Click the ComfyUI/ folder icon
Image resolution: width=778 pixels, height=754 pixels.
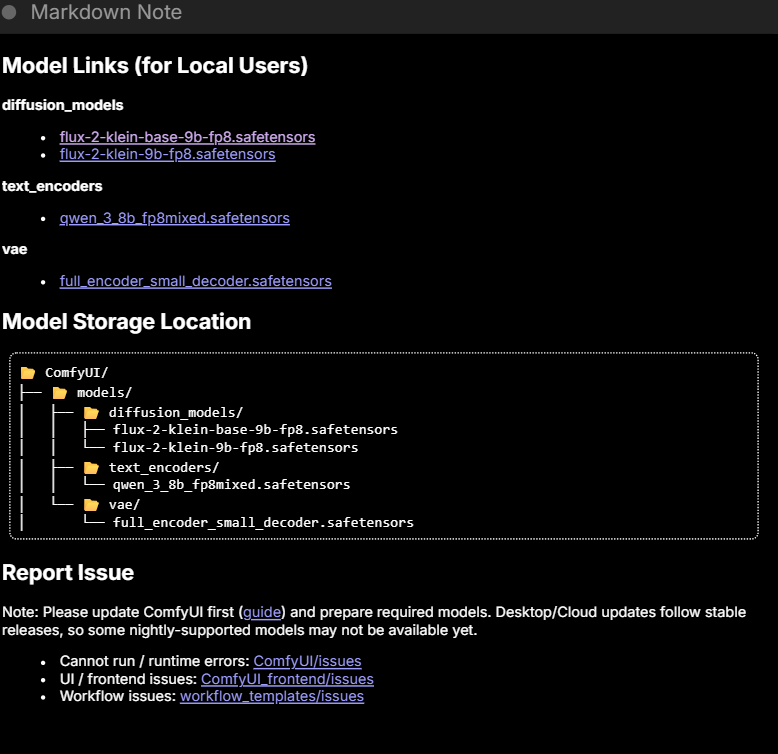point(28,373)
